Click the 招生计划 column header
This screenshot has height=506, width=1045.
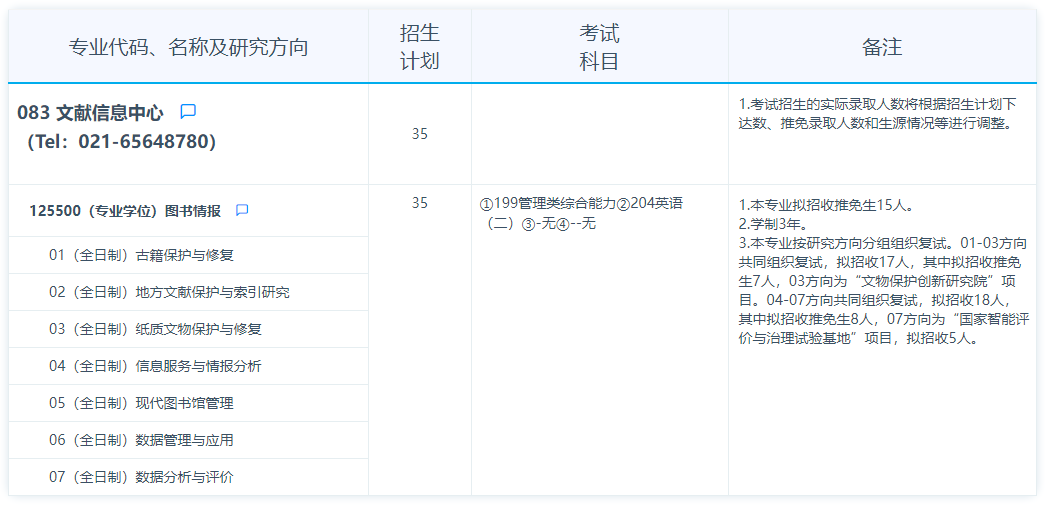point(419,47)
